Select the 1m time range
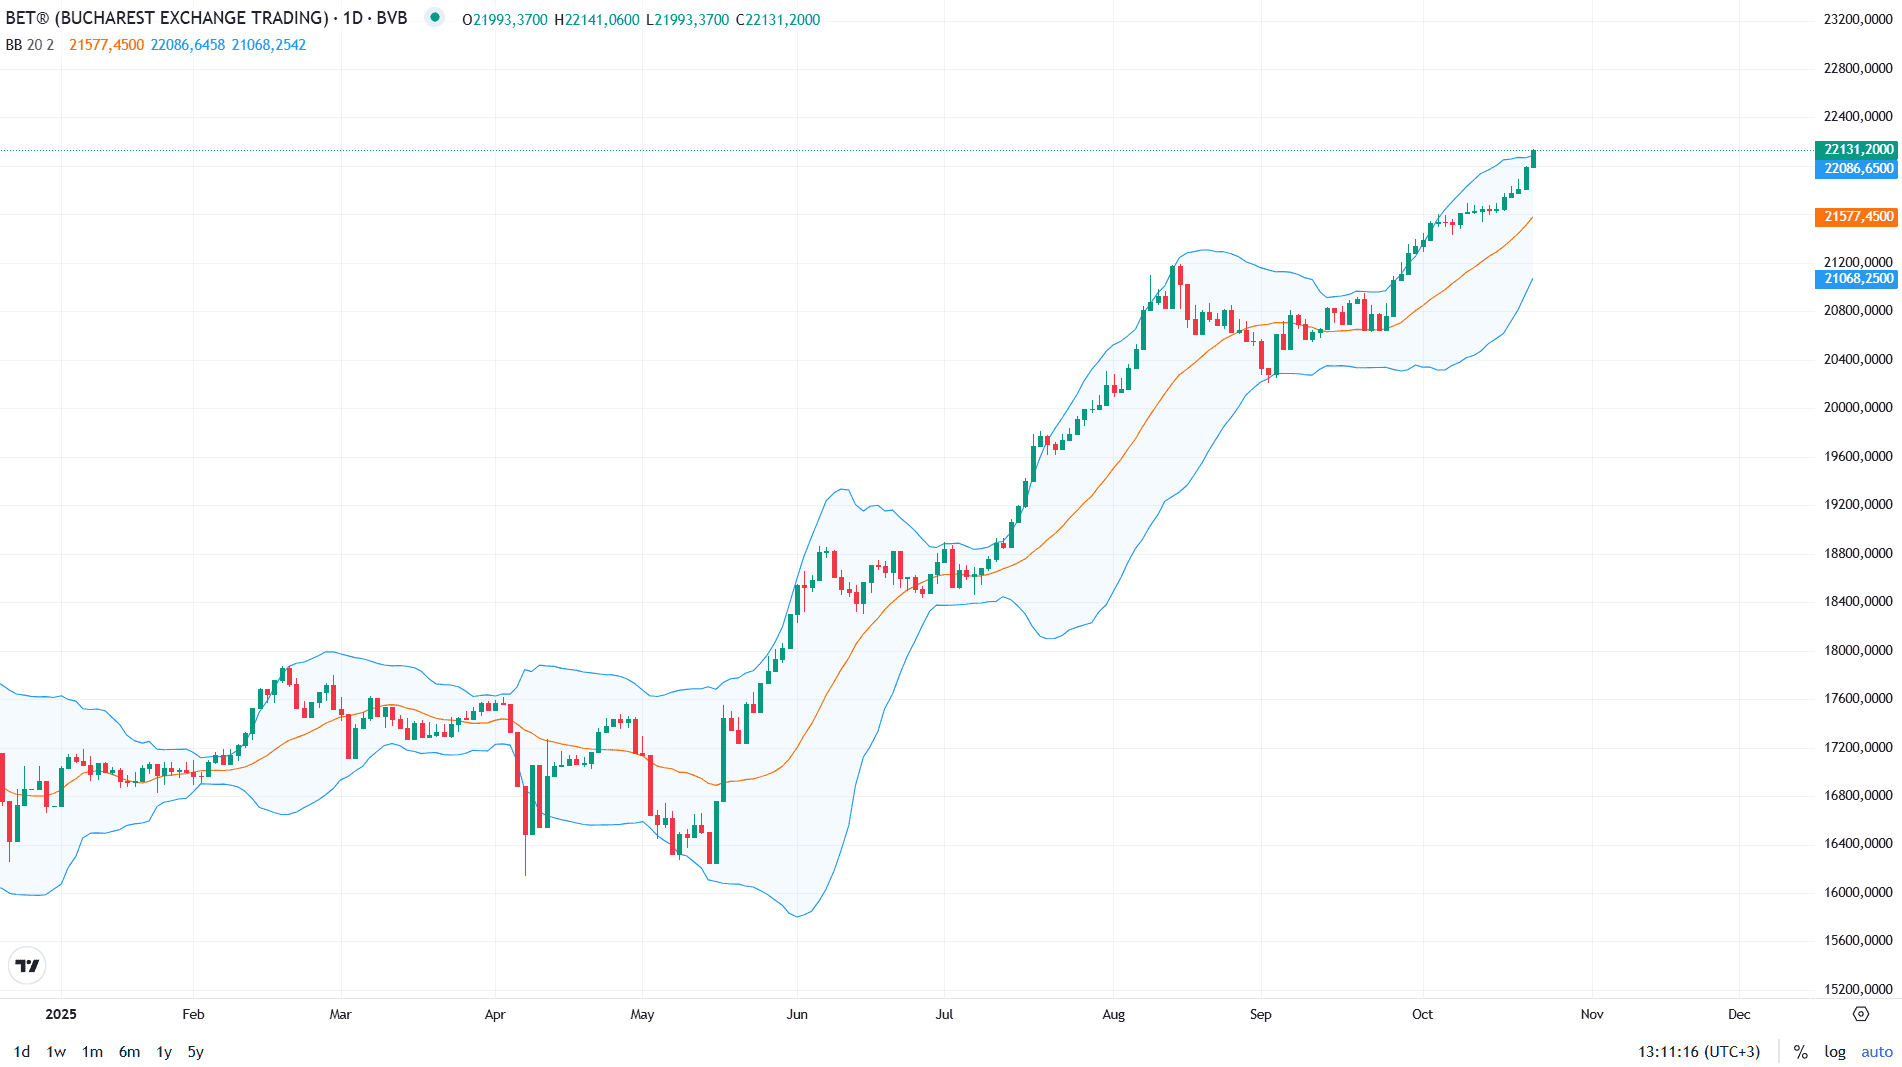Image resolution: width=1902 pixels, height=1067 pixels. [x=92, y=1052]
